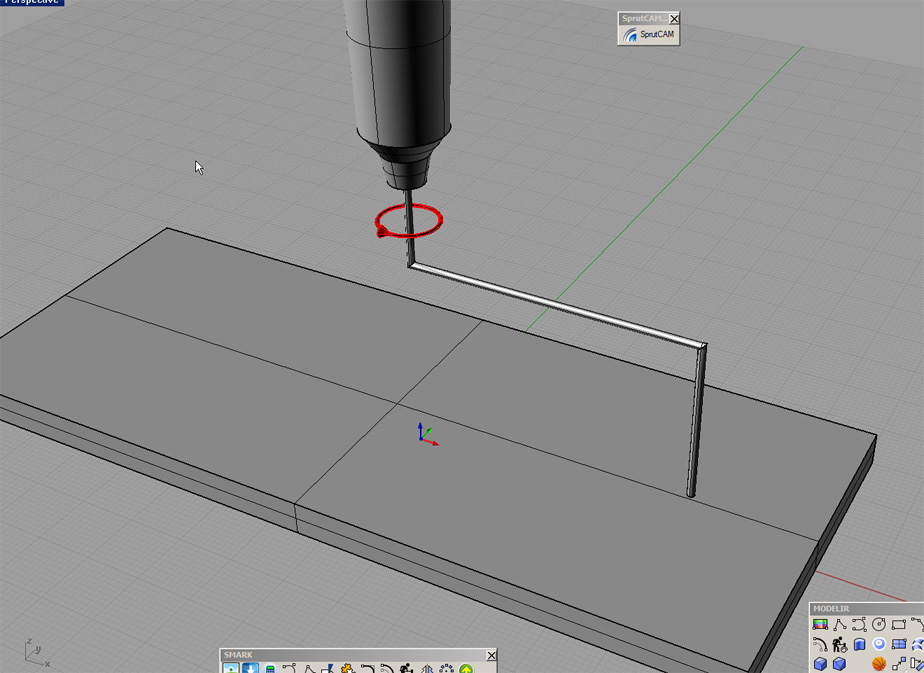This screenshot has height=673, width=924.
Task: Choose the circle tool in MODELIR
Action: tap(879, 625)
